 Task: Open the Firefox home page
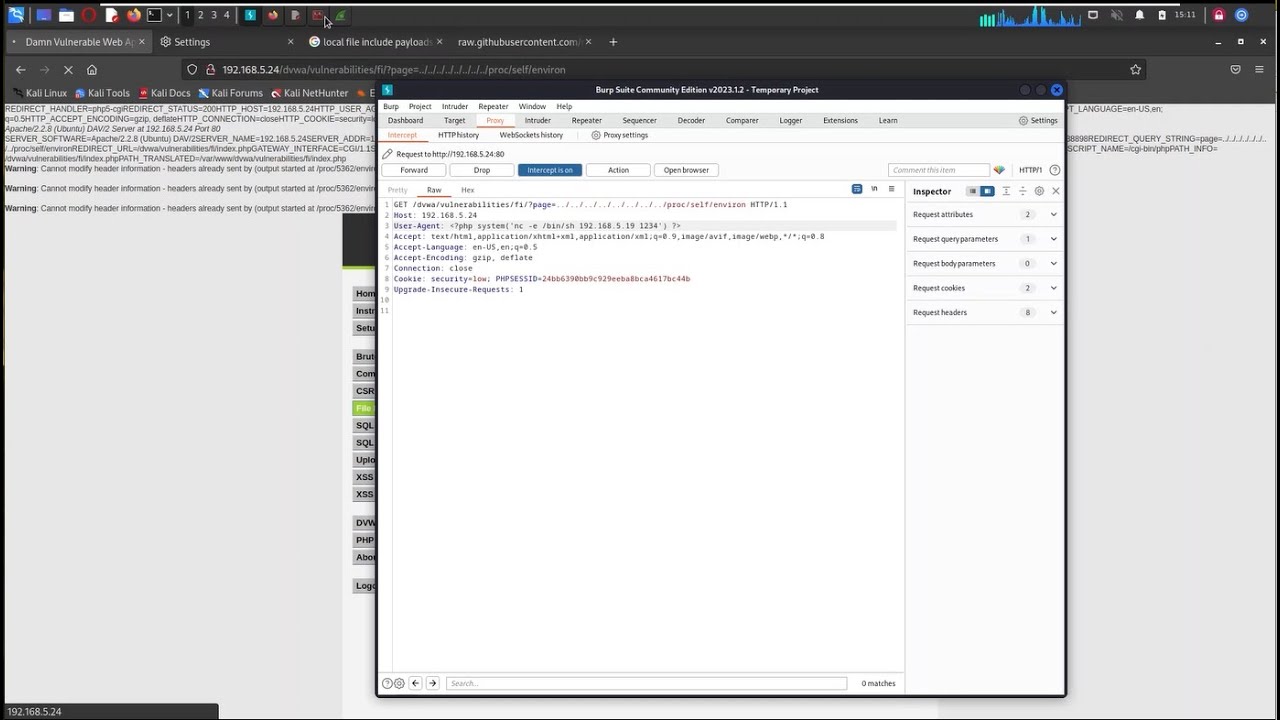click(92, 70)
